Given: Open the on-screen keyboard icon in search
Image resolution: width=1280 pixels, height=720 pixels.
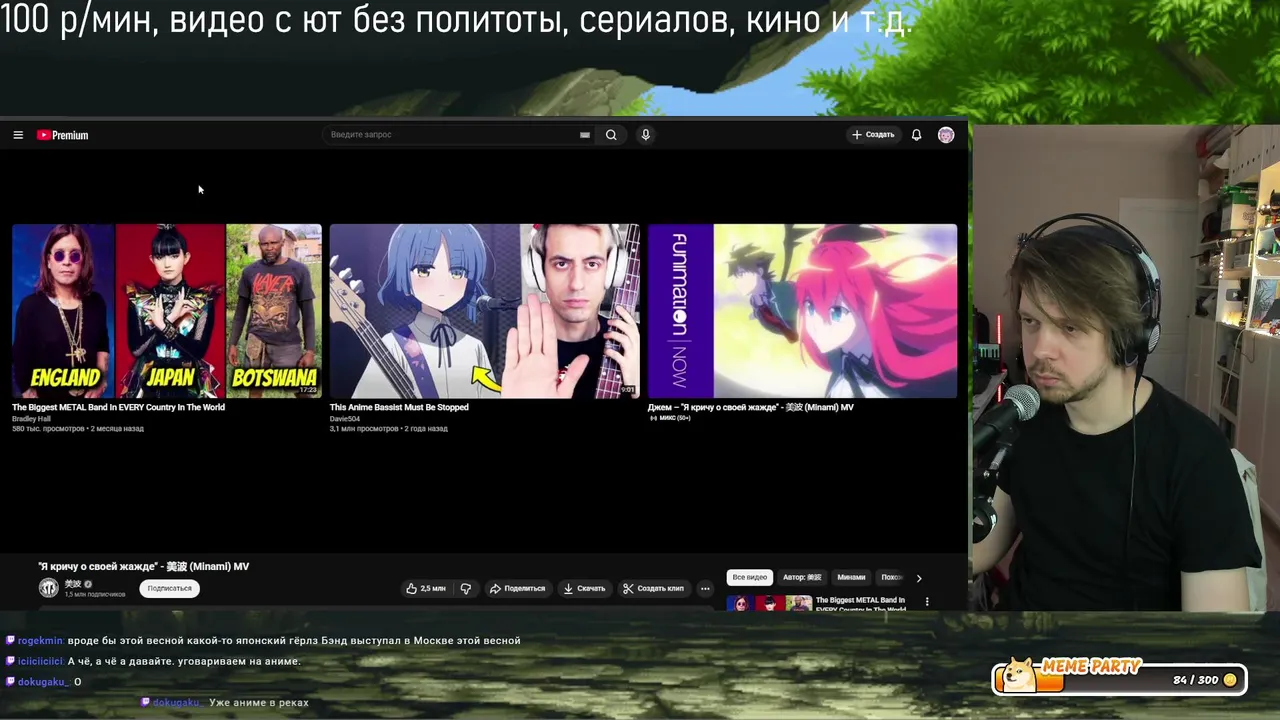Looking at the screenshot, I should [x=585, y=135].
